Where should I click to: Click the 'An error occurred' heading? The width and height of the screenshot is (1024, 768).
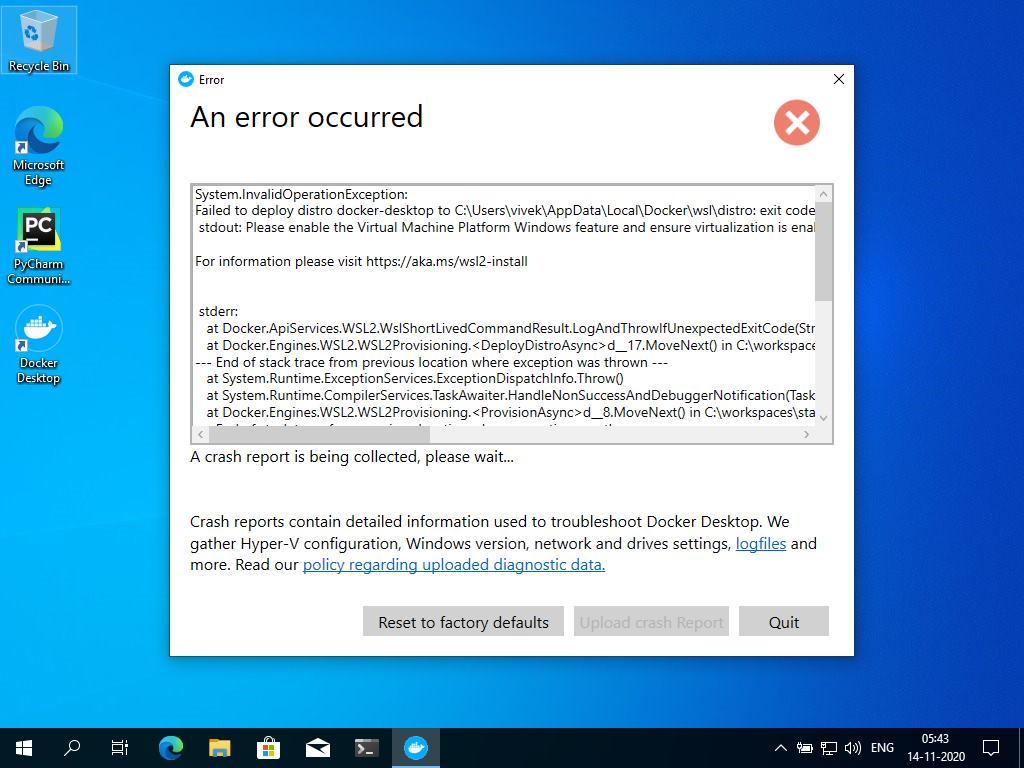(x=307, y=118)
